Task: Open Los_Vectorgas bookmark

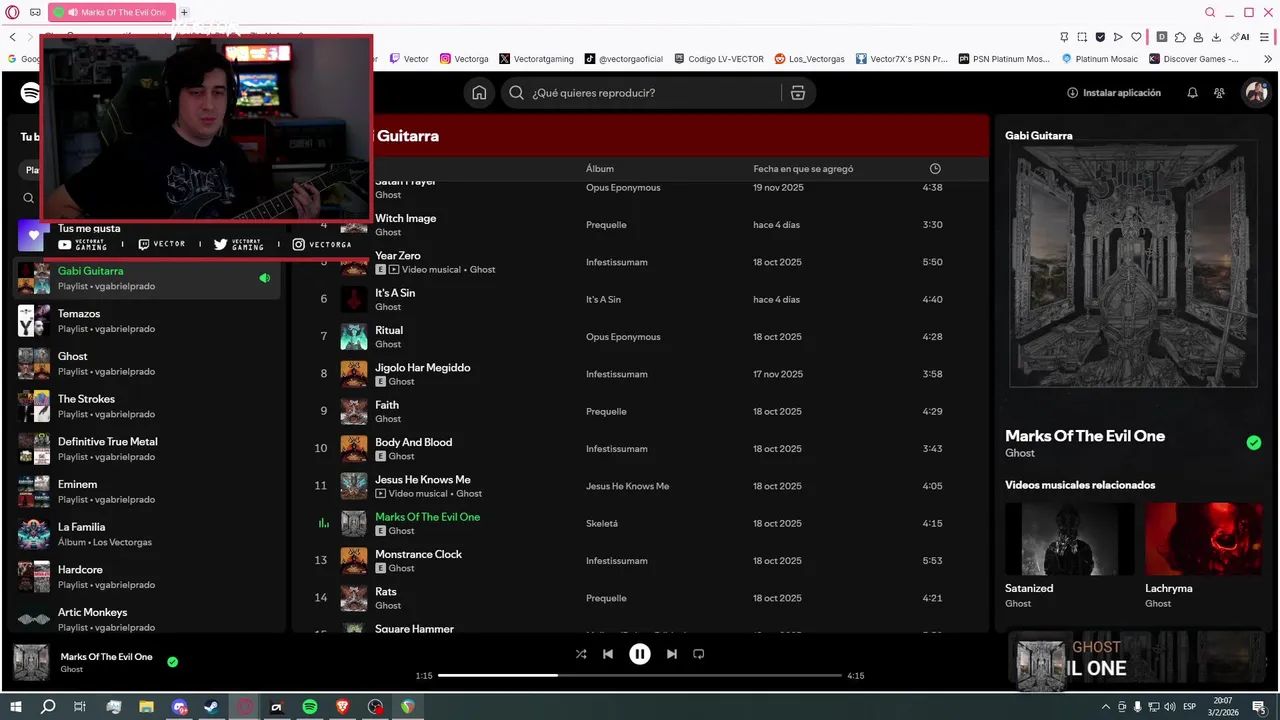Action: click(809, 59)
